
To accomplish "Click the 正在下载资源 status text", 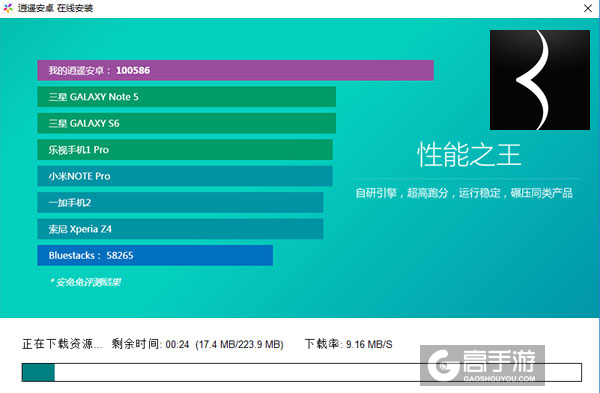I will point(62,344).
